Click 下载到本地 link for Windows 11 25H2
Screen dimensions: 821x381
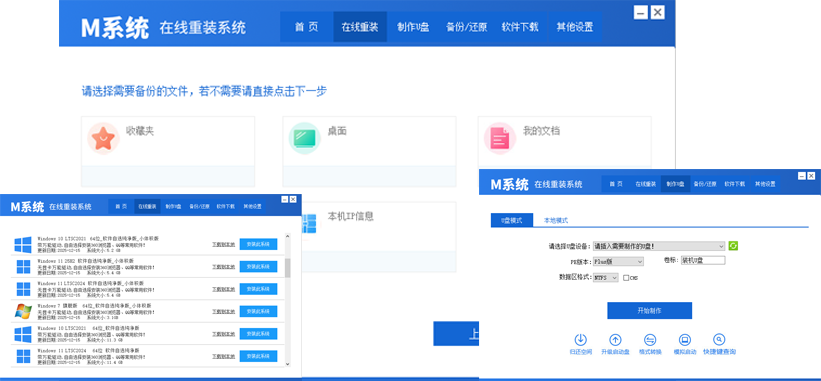[223, 267]
